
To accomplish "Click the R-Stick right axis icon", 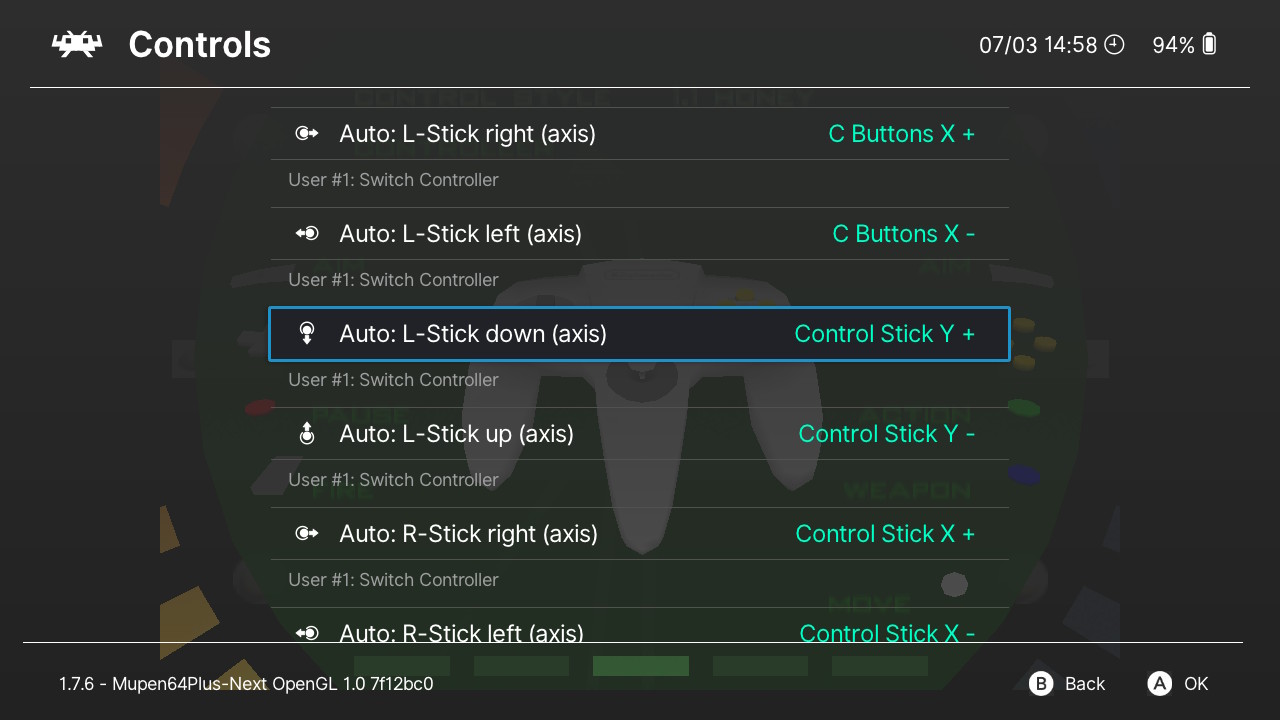I will [x=307, y=534].
